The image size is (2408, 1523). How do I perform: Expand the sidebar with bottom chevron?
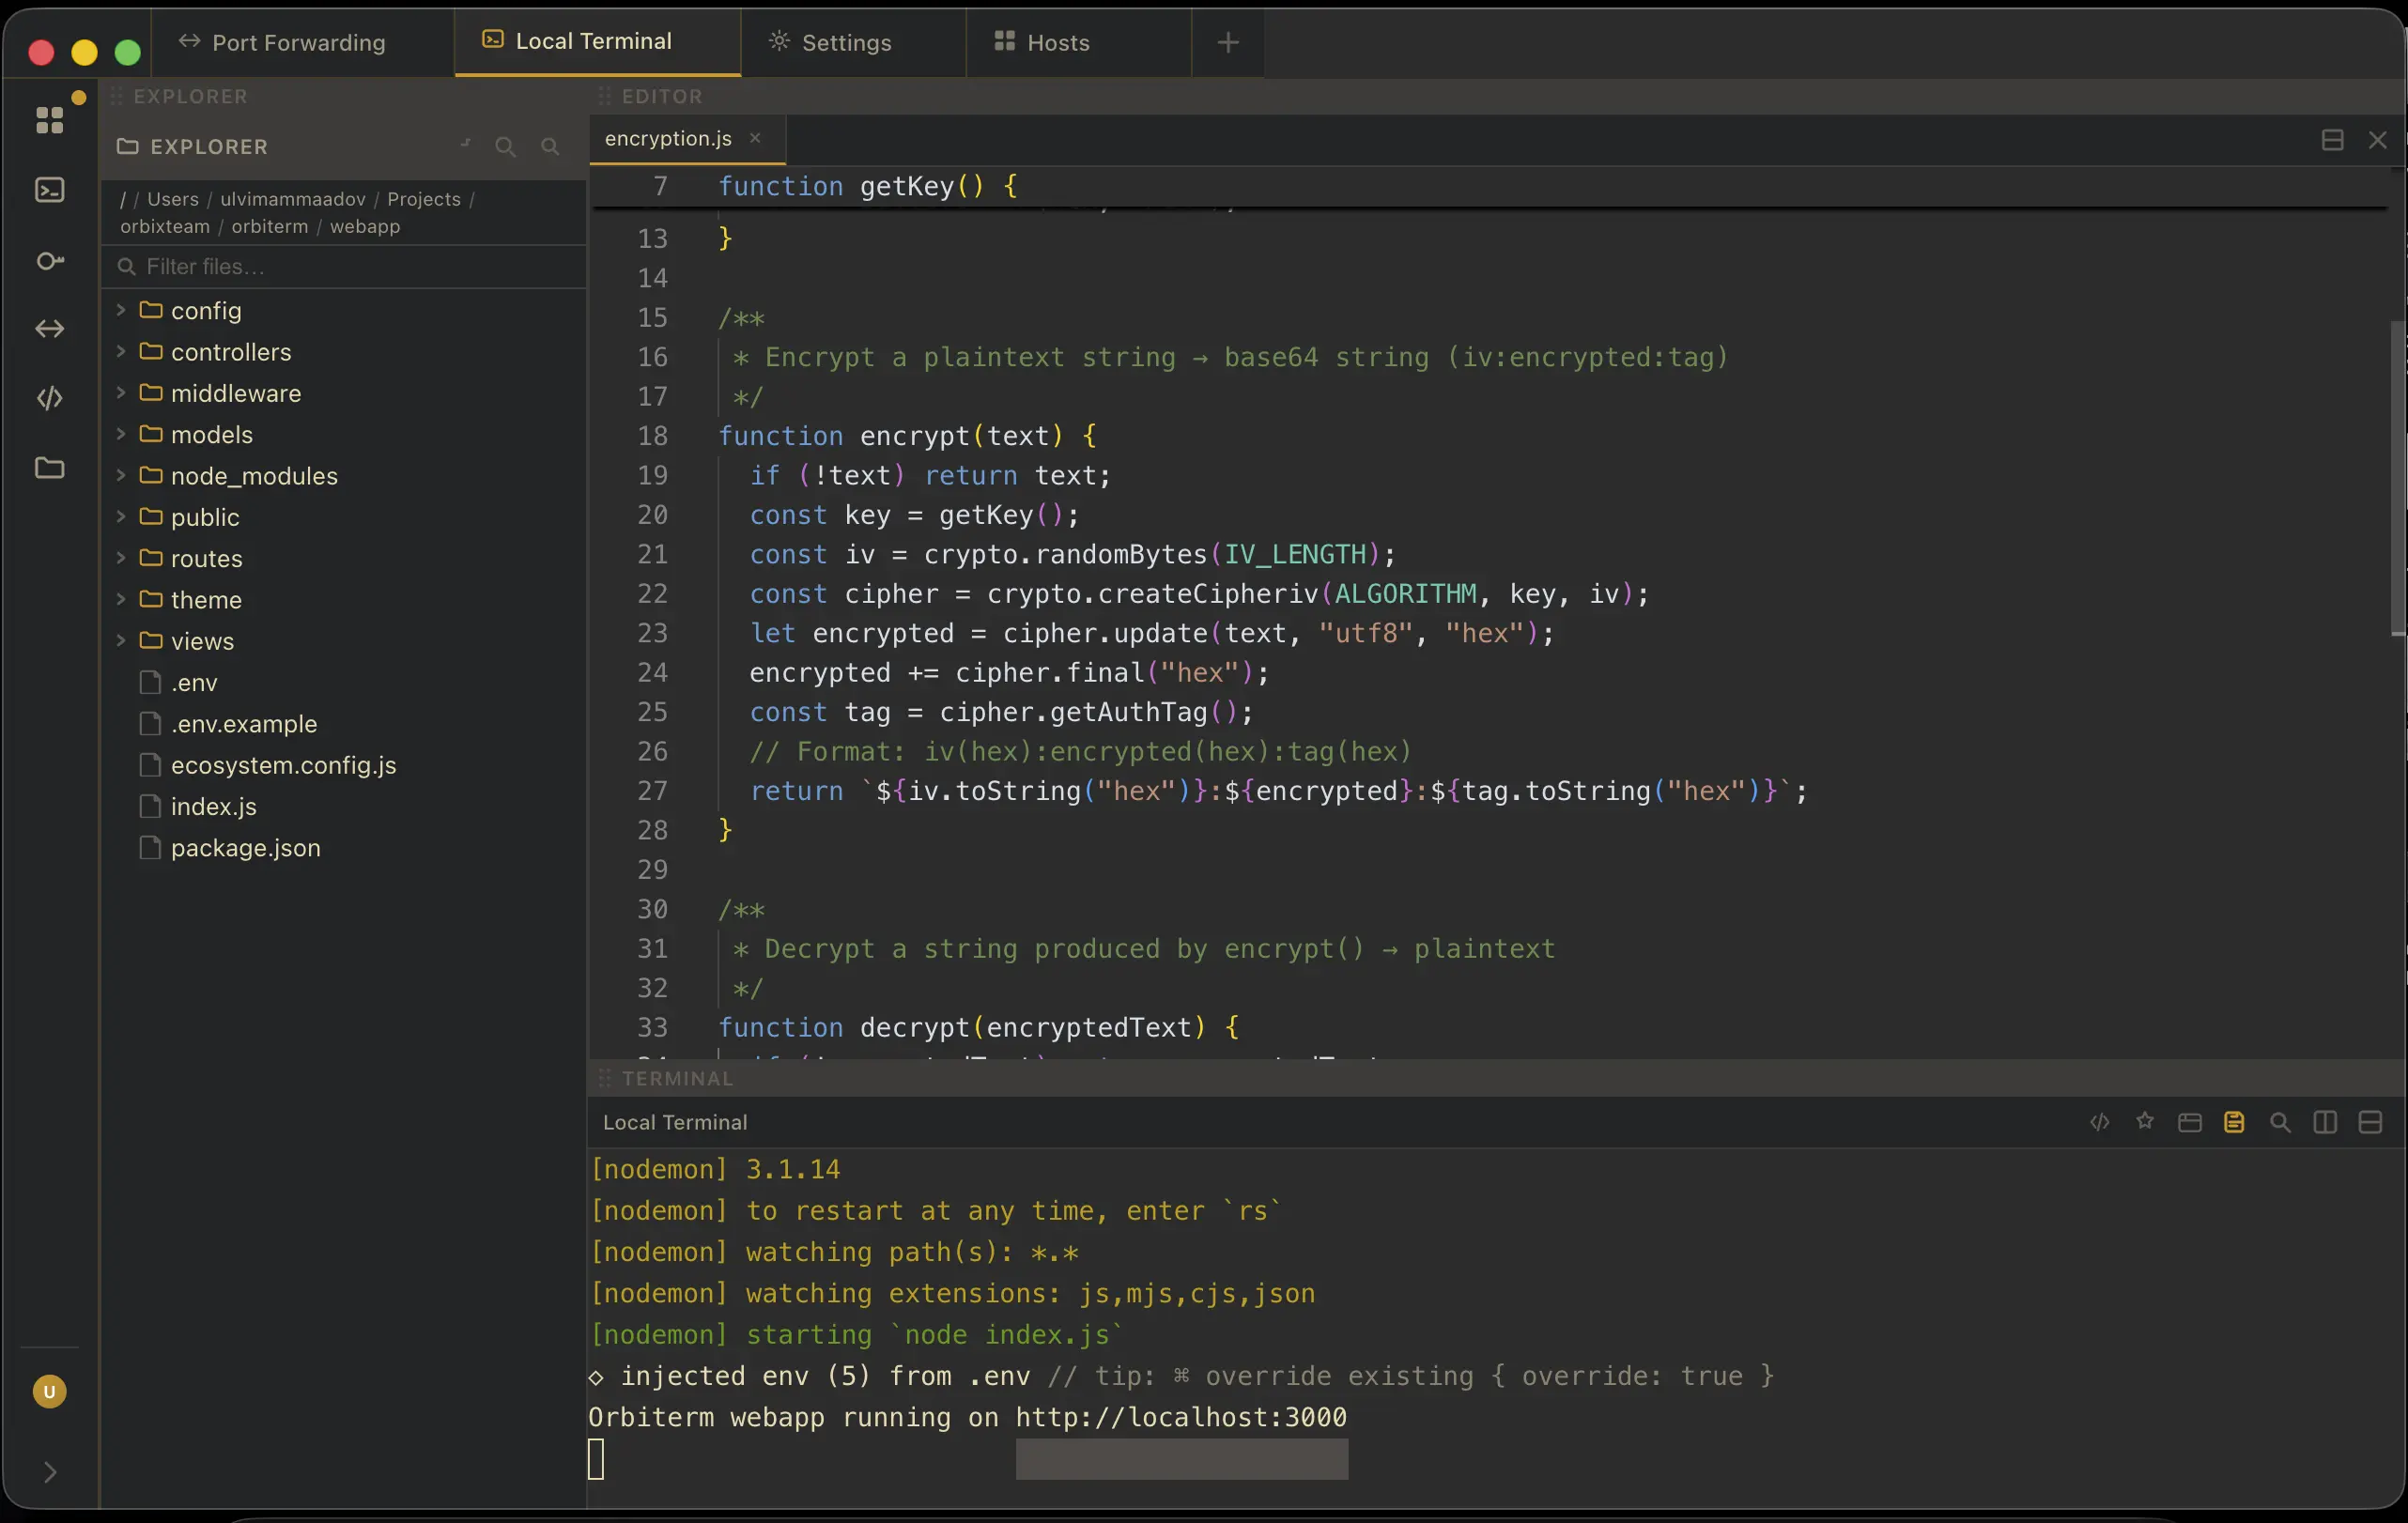49,1471
